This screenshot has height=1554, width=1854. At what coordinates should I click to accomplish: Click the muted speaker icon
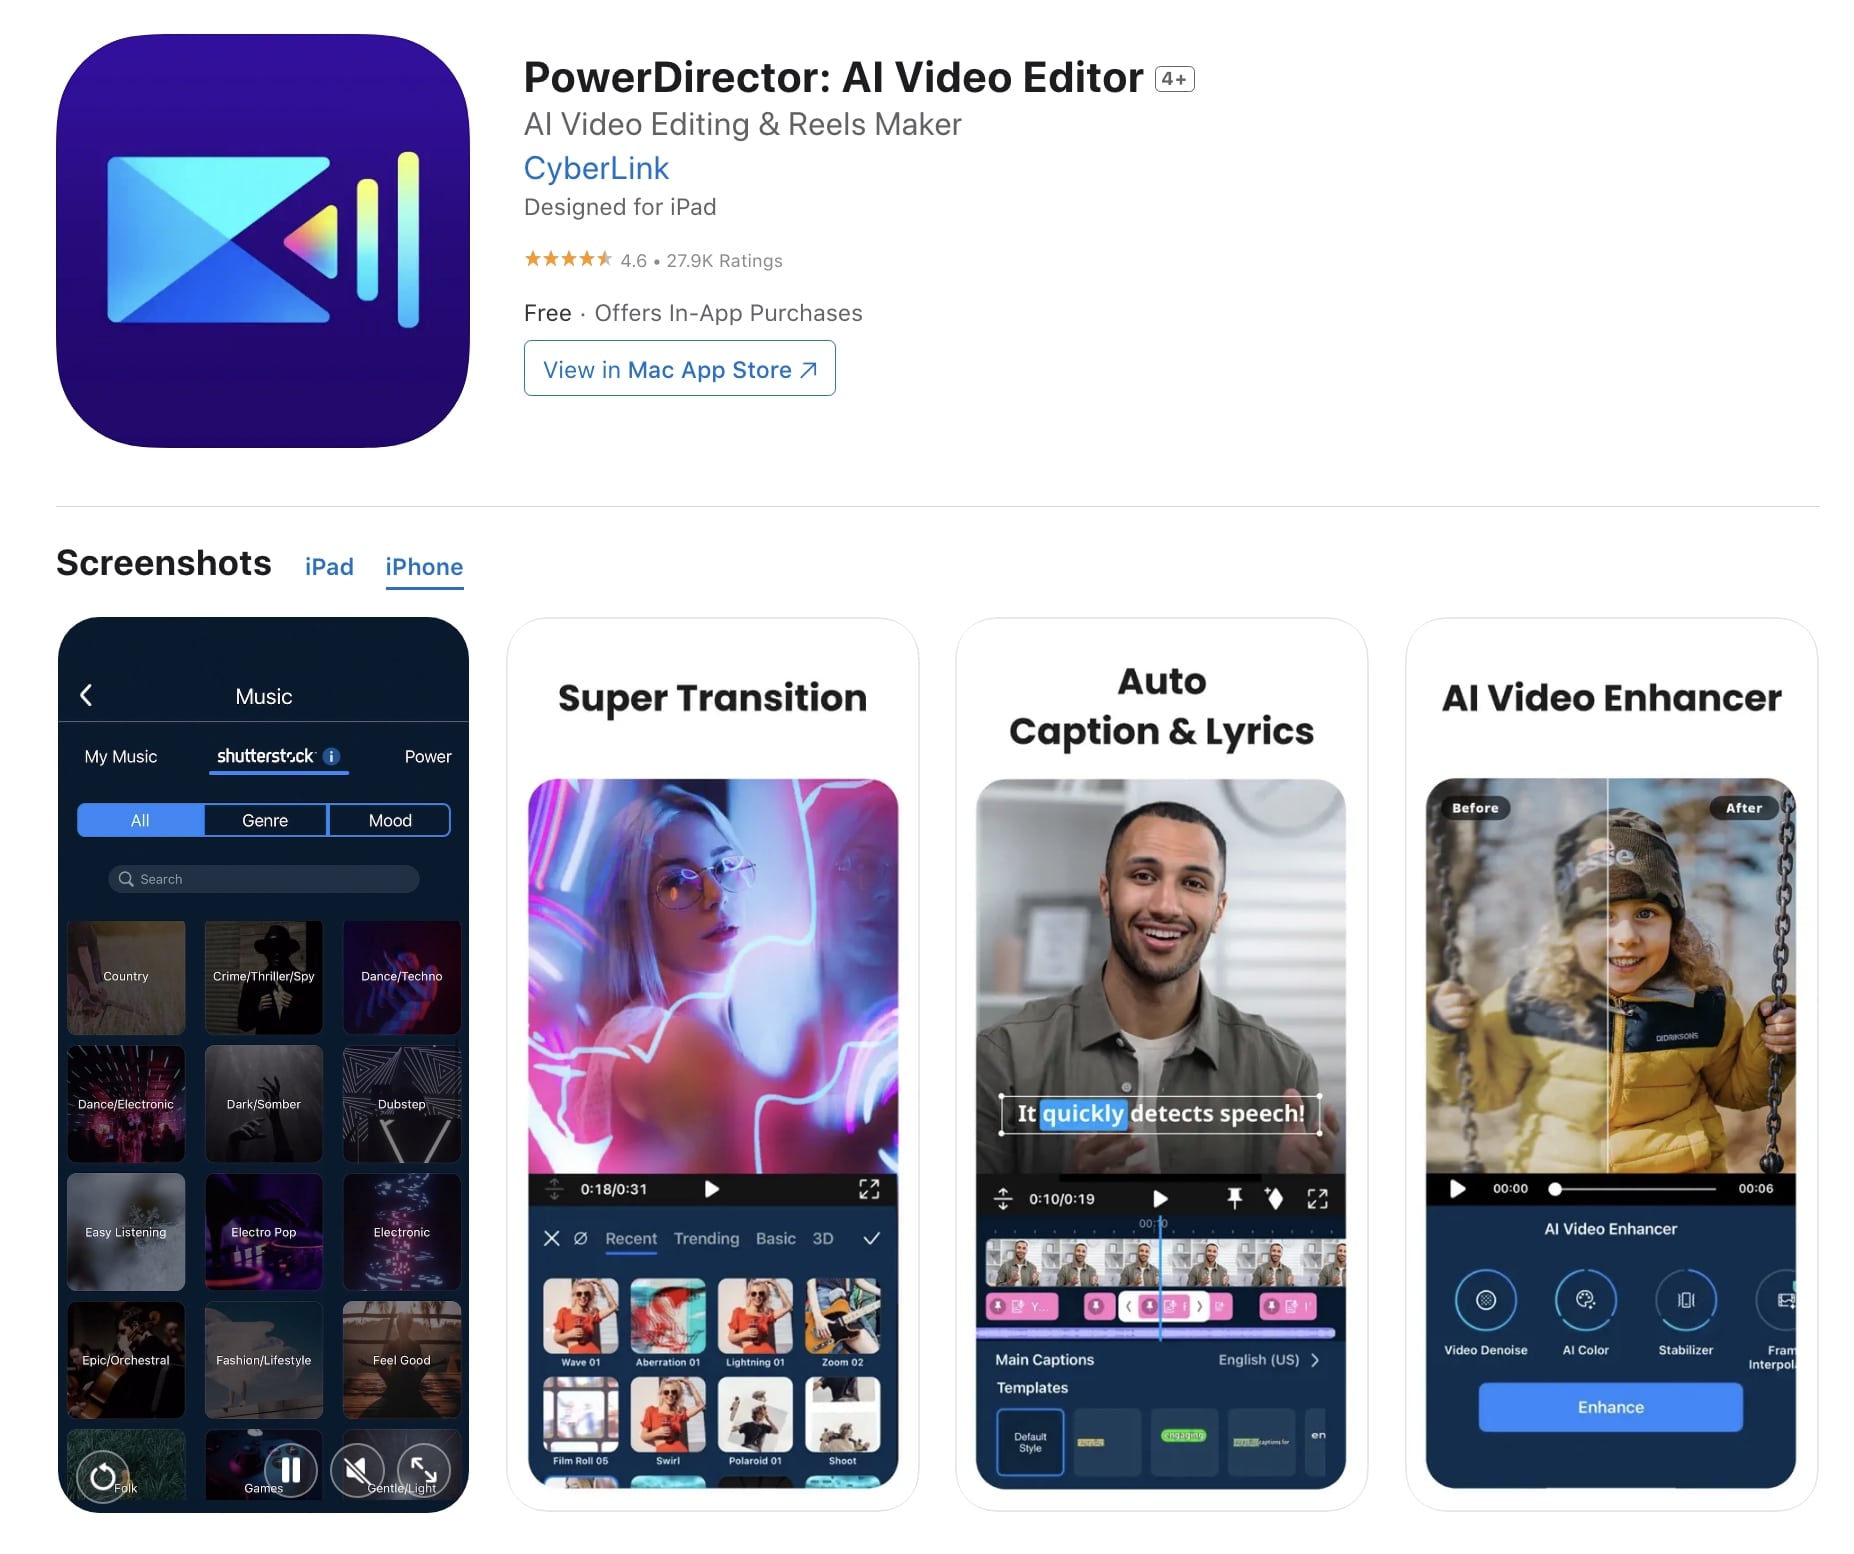tap(357, 1470)
